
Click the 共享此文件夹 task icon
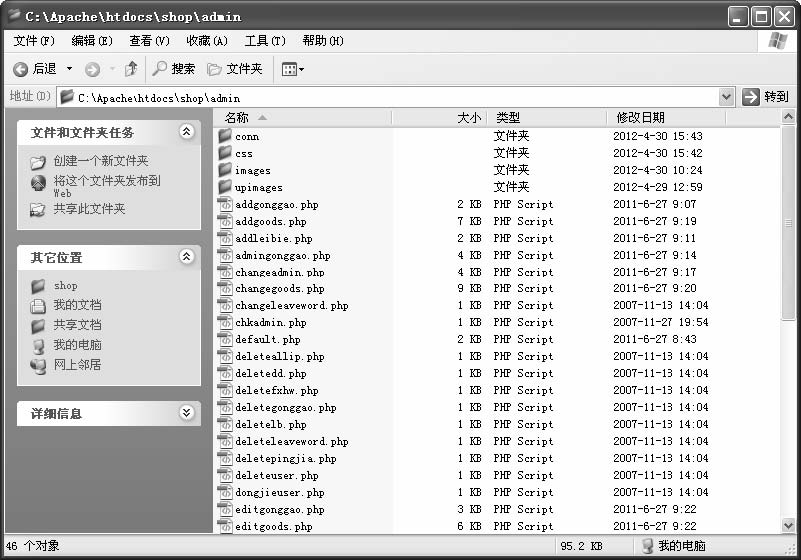[37, 209]
